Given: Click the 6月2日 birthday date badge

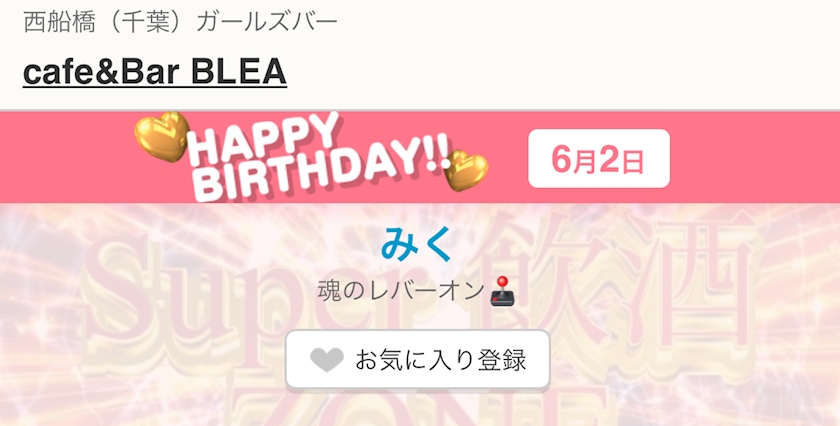Looking at the screenshot, I should (x=599, y=159).
